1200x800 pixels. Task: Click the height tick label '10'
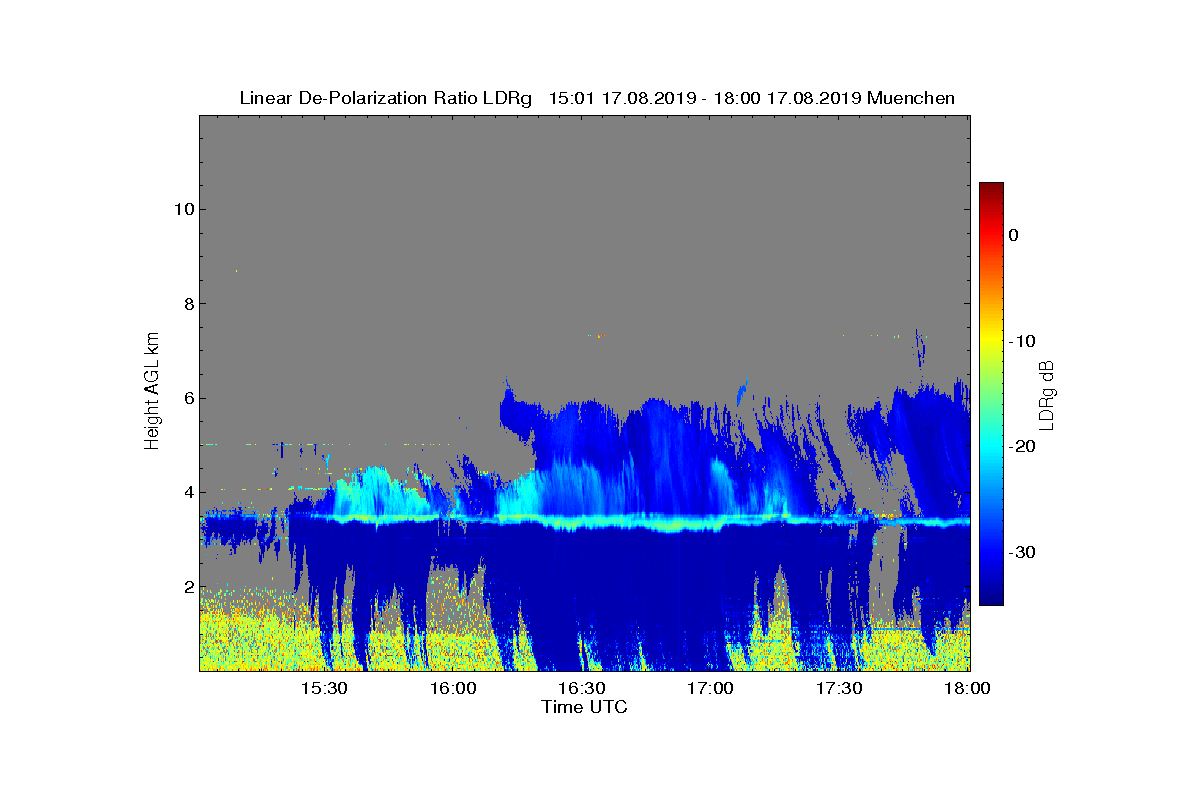182,209
